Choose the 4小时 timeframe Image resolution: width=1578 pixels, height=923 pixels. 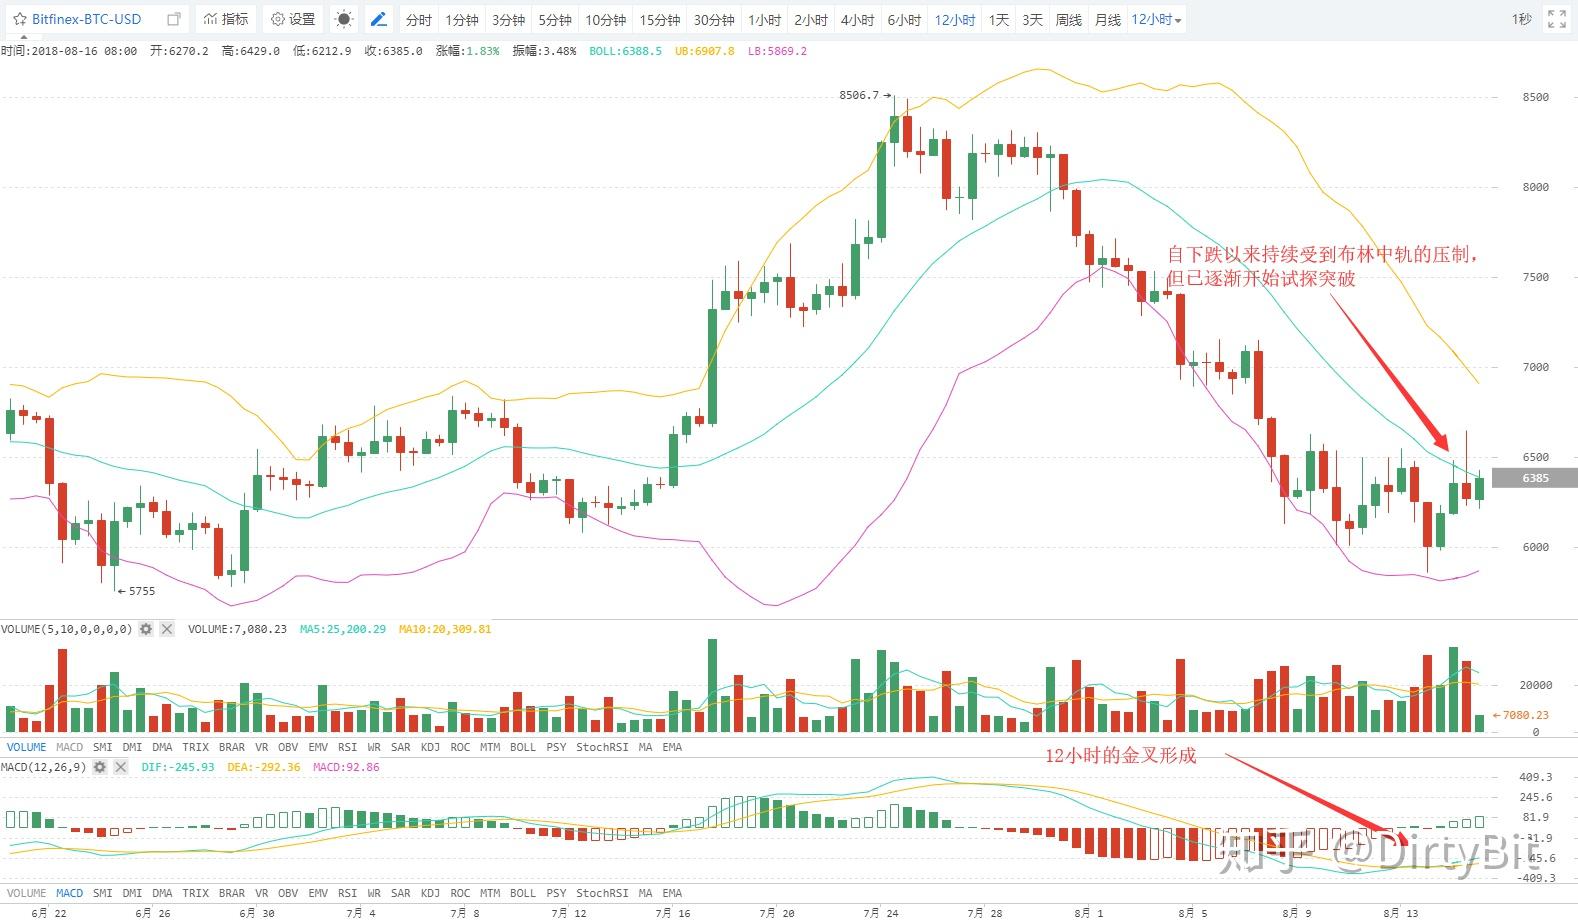tap(857, 19)
